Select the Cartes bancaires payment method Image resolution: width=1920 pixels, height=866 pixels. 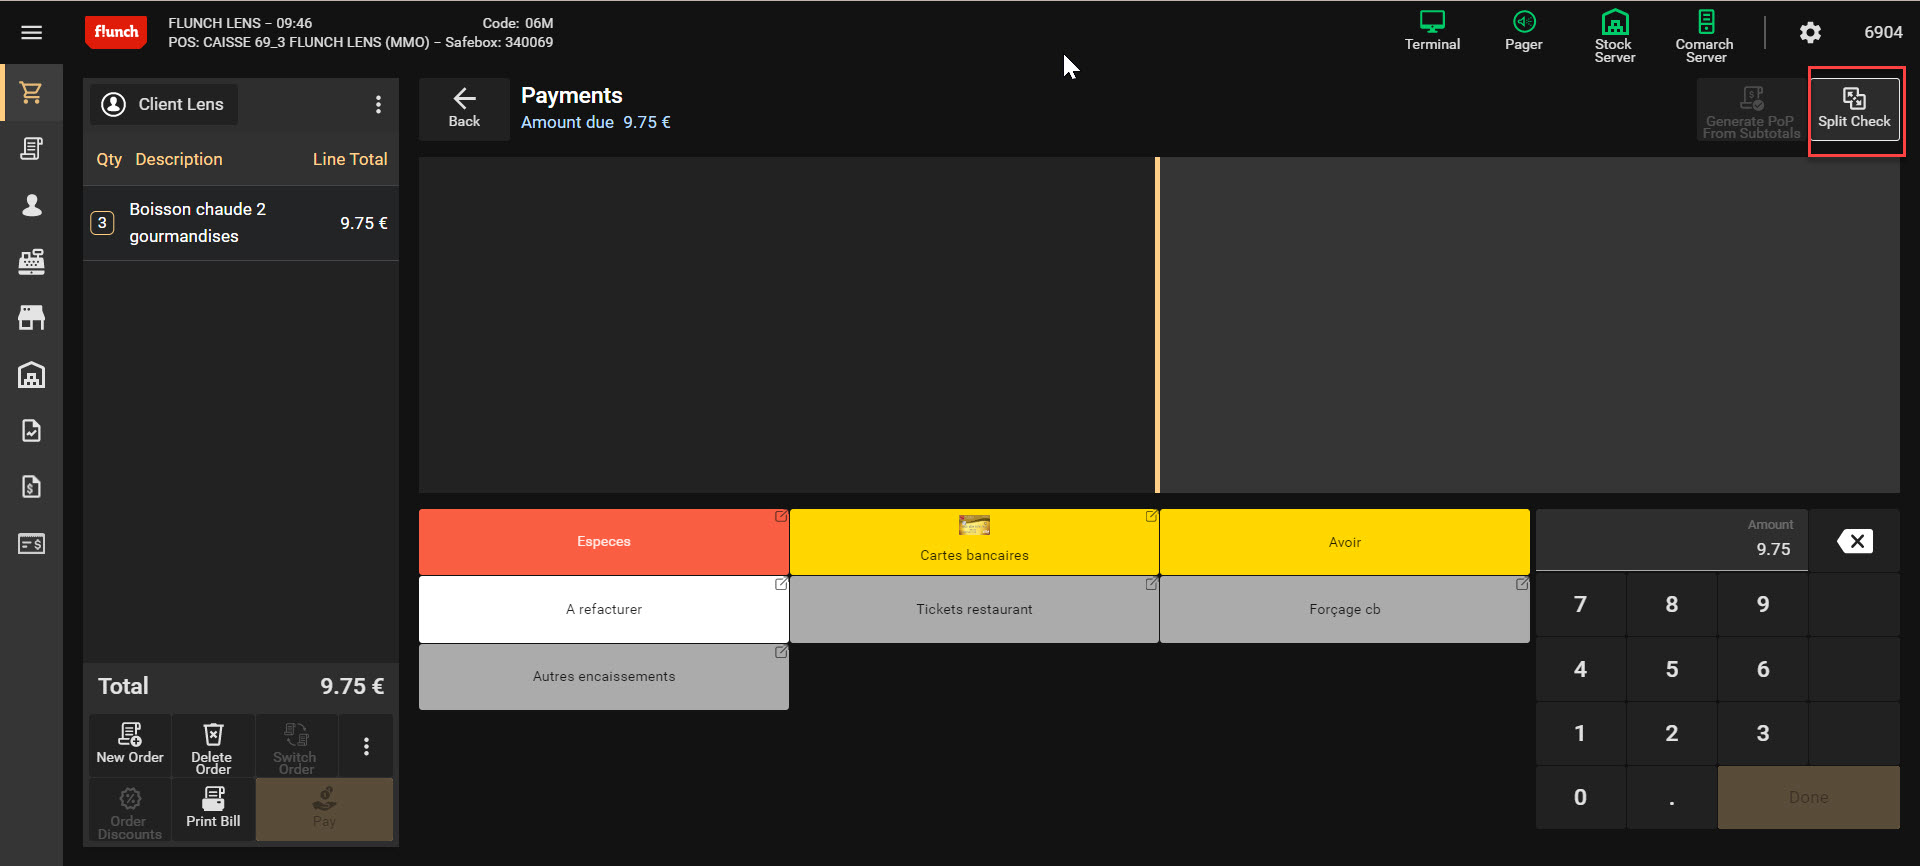974,542
